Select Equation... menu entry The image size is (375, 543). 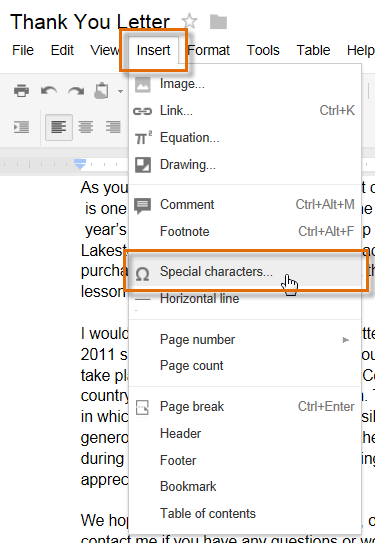tap(245, 138)
